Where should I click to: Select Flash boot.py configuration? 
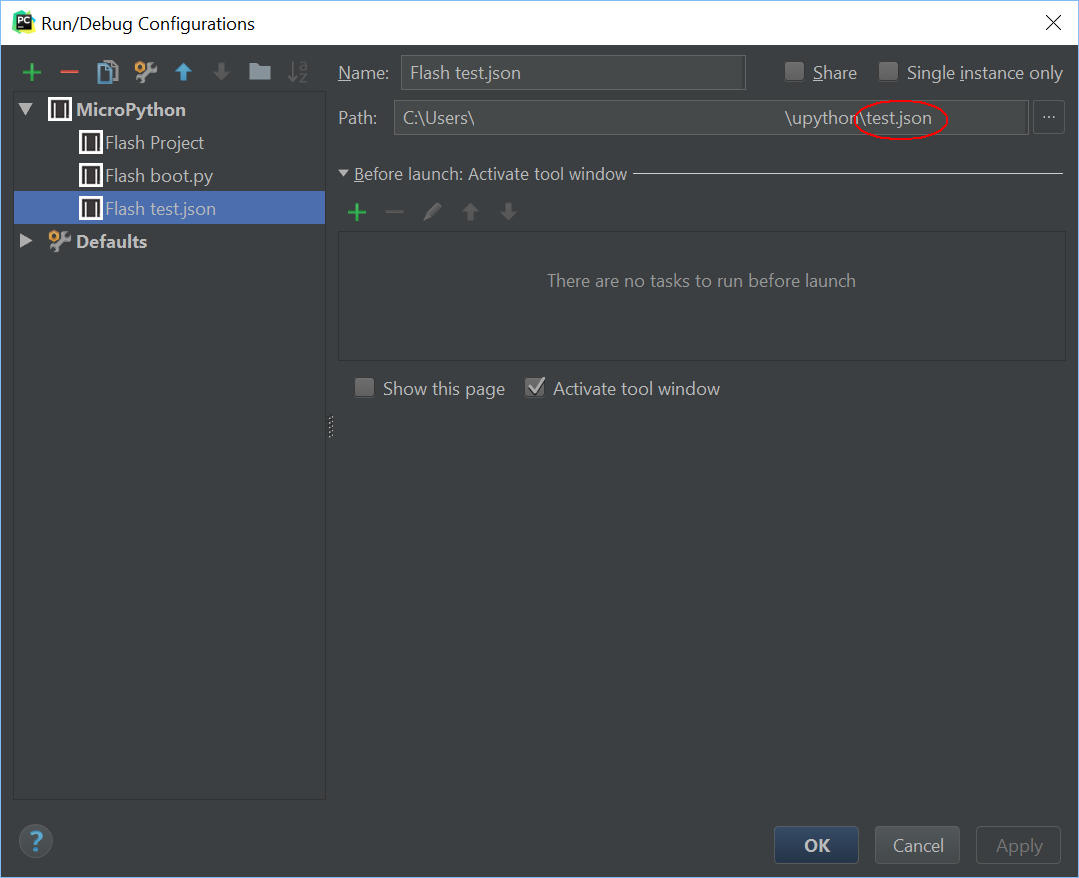(159, 175)
